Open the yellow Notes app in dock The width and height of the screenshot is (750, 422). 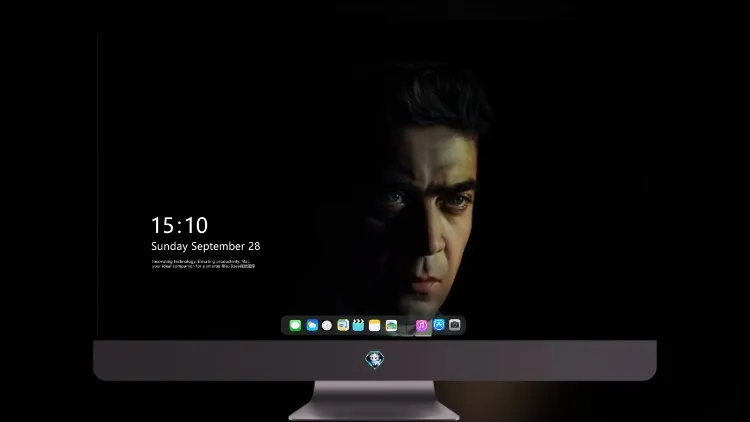(x=375, y=325)
